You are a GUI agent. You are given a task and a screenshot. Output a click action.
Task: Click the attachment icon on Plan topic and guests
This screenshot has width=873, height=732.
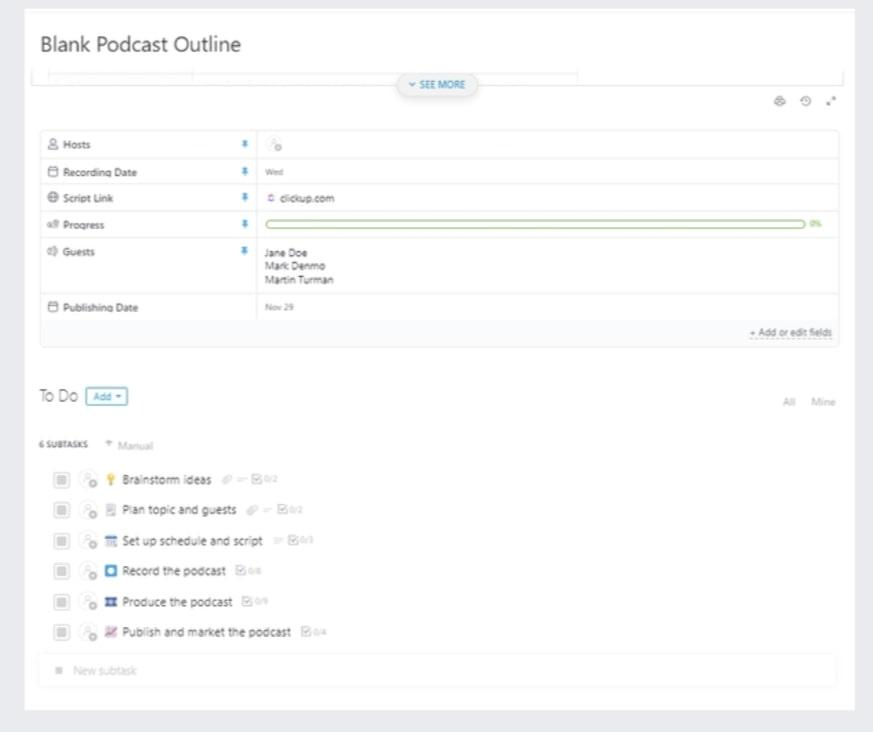pos(252,510)
